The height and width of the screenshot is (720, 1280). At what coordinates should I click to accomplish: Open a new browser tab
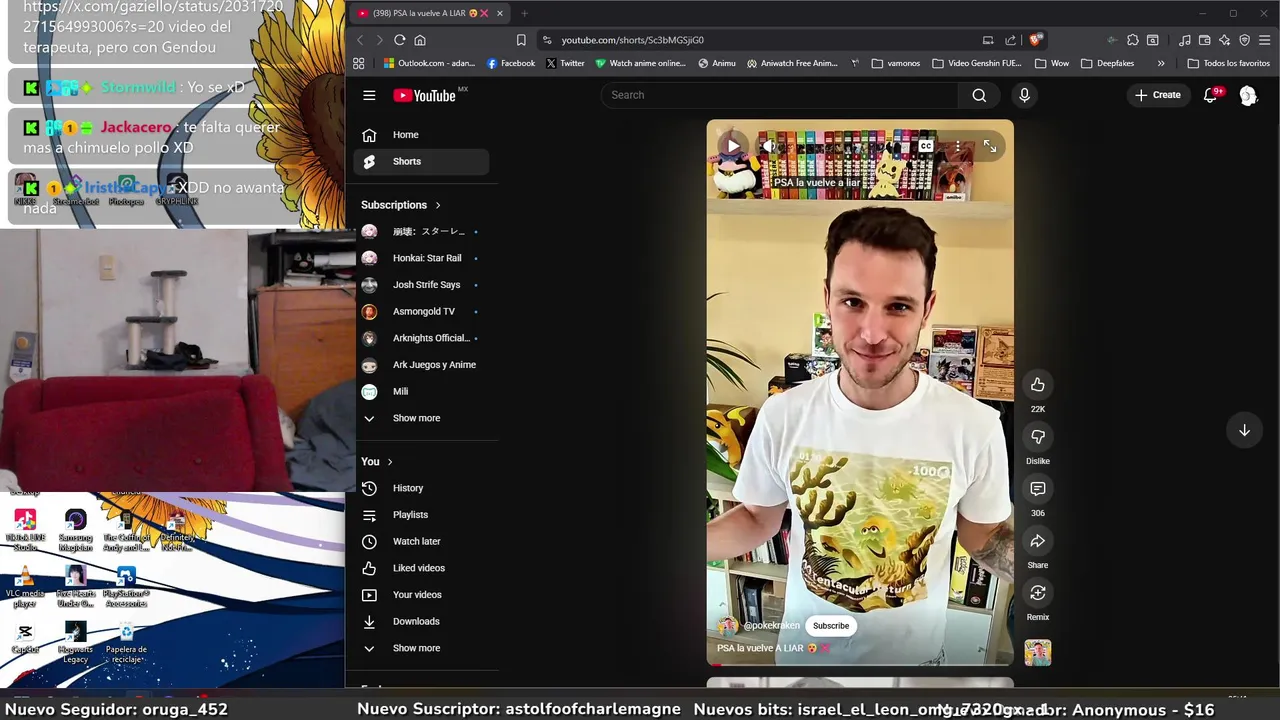click(x=524, y=13)
